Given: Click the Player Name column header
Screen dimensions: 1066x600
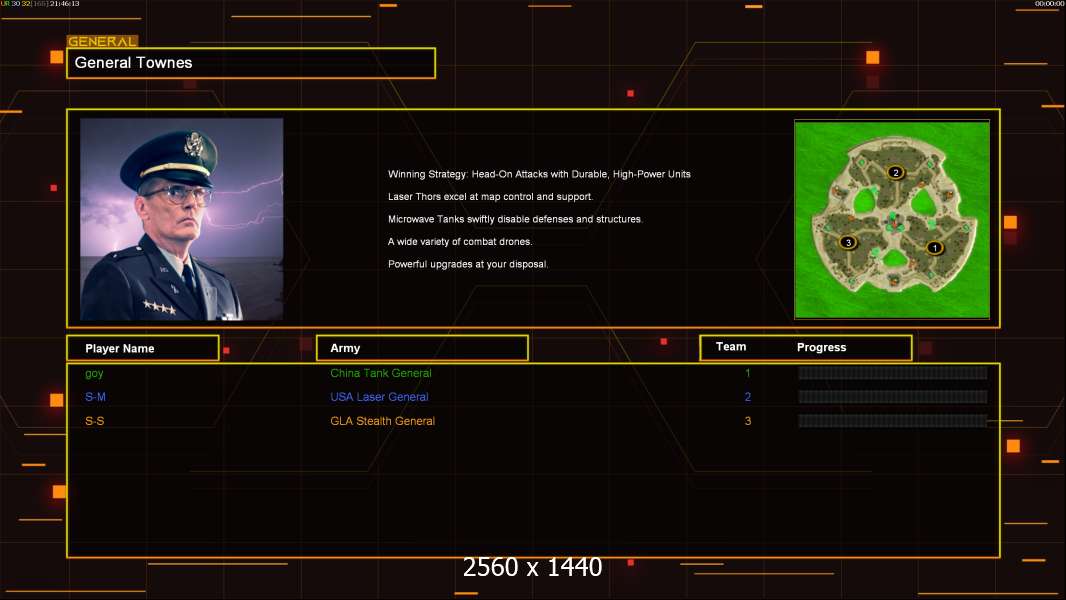Looking at the screenshot, I should tap(143, 348).
